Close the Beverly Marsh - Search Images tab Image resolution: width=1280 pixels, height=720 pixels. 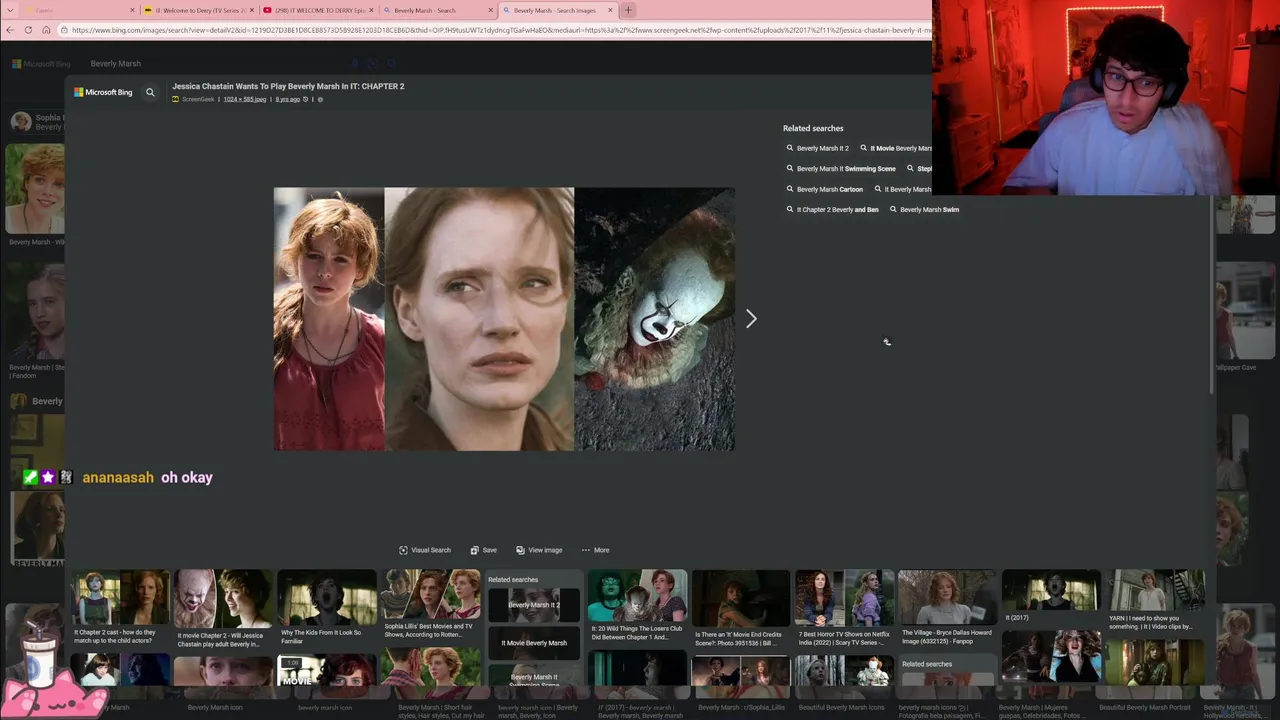tap(610, 10)
